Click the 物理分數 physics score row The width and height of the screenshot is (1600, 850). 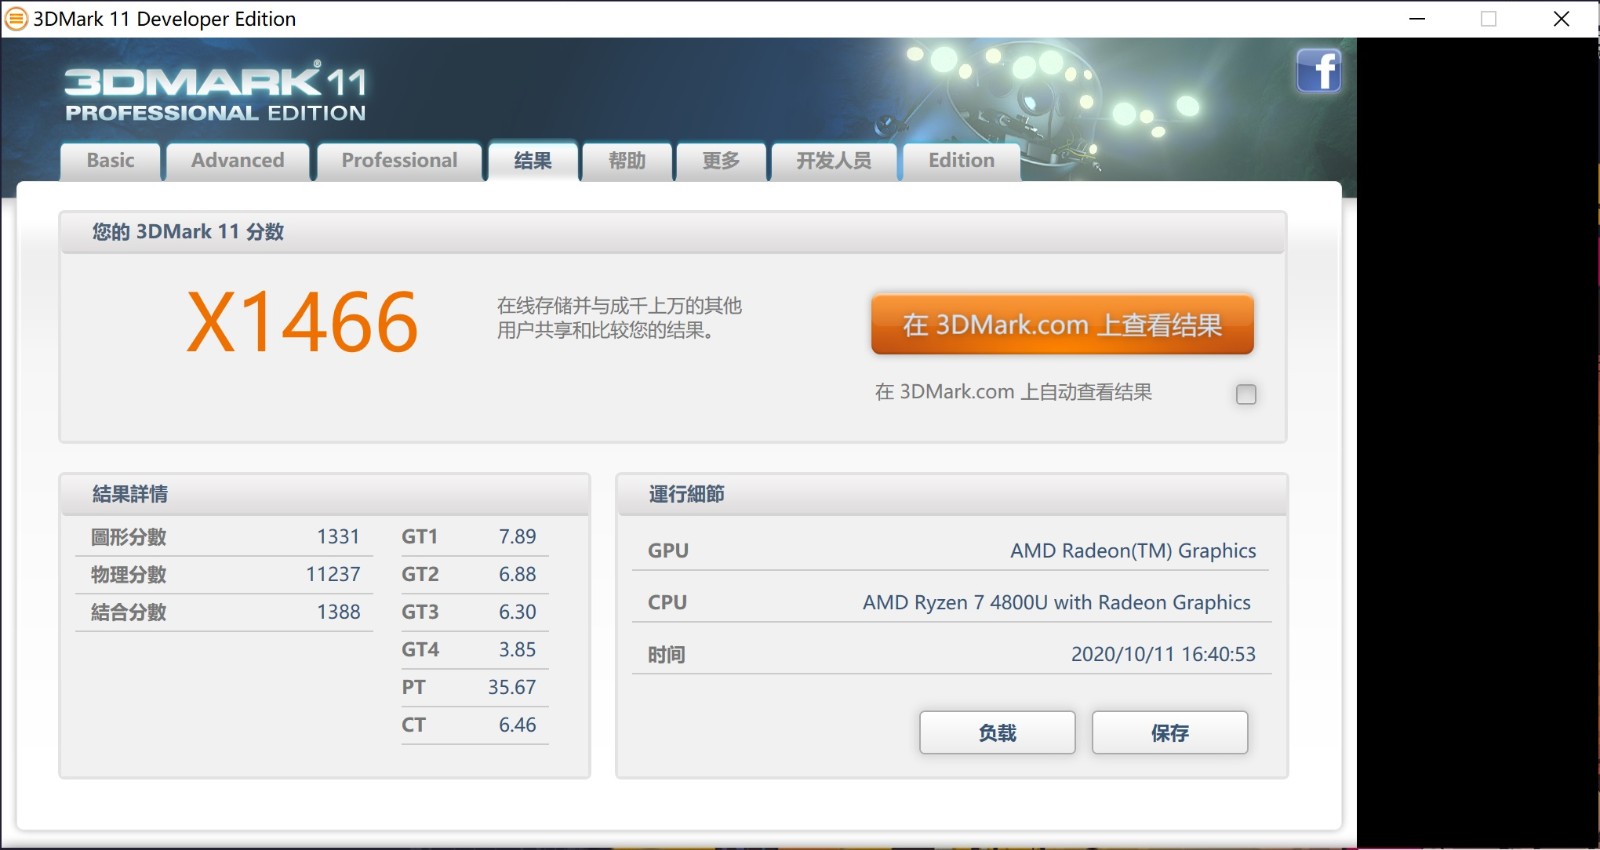click(225, 575)
